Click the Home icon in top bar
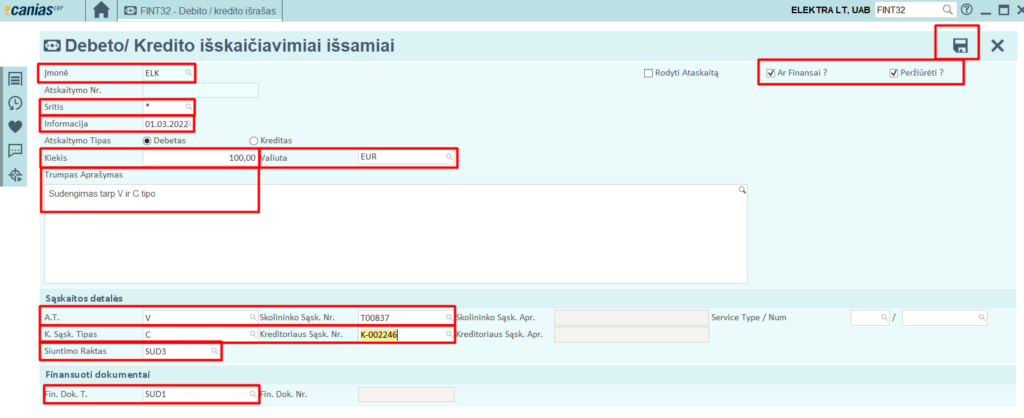This screenshot has height=418, width=1024. 100,10
